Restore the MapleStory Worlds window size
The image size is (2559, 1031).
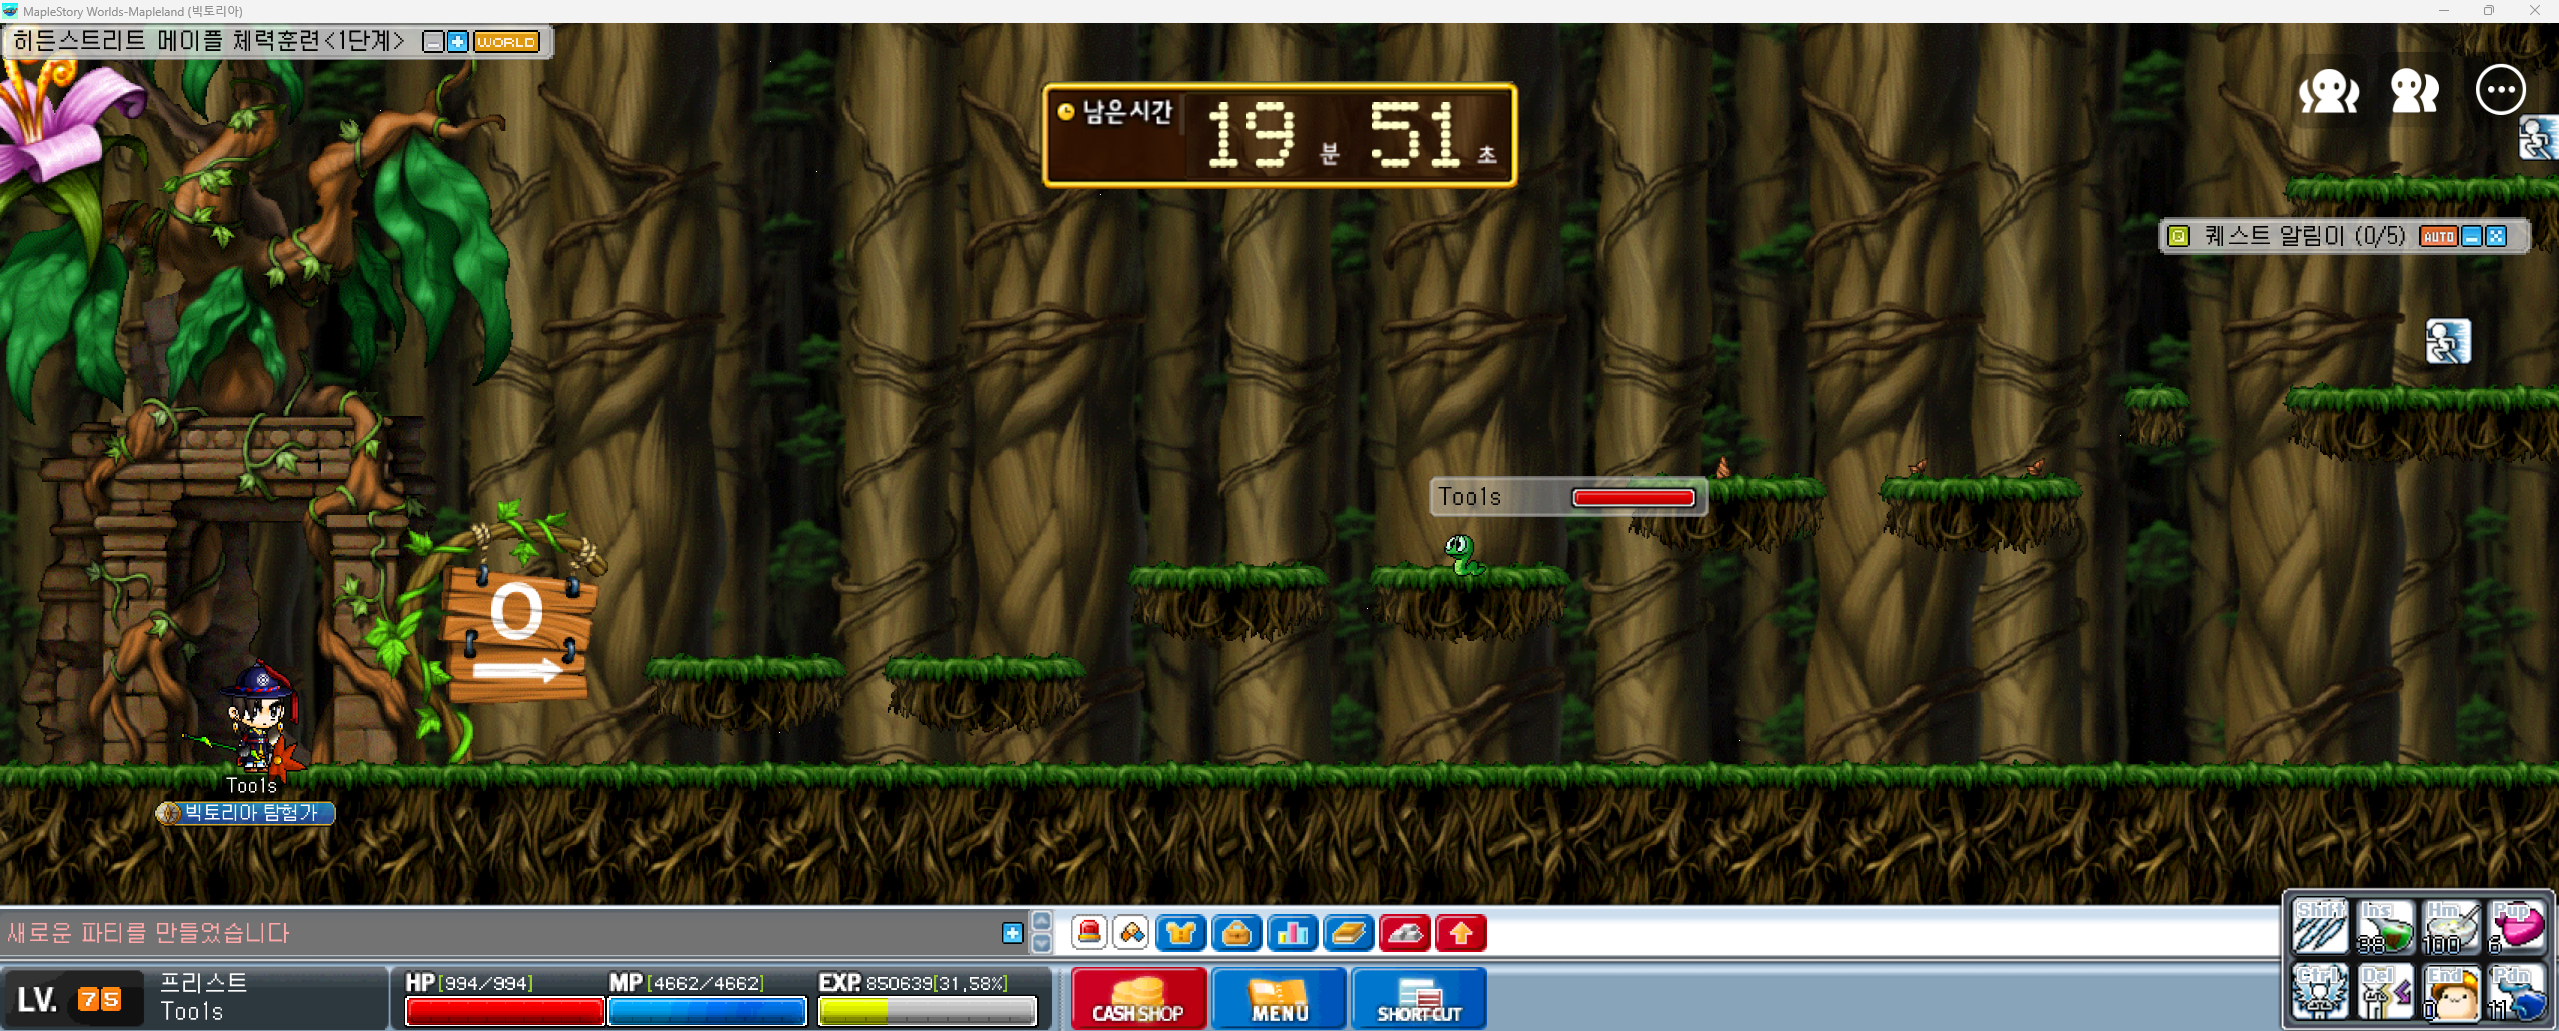[2489, 10]
